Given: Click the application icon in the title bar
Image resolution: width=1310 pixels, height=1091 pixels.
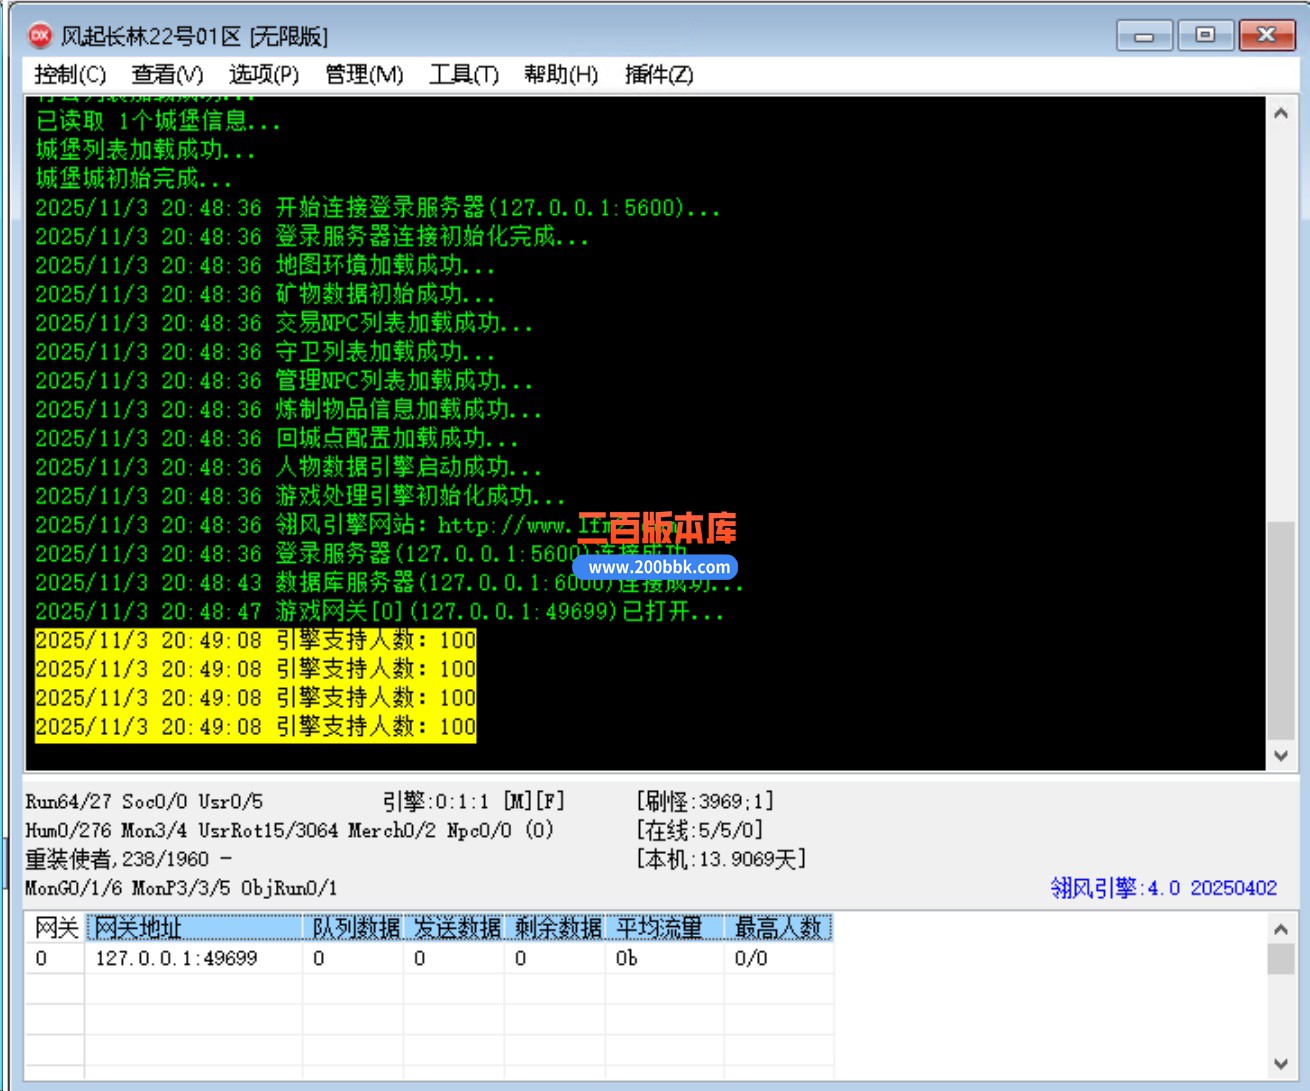Looking at the screenshot, I should [40, 37].
